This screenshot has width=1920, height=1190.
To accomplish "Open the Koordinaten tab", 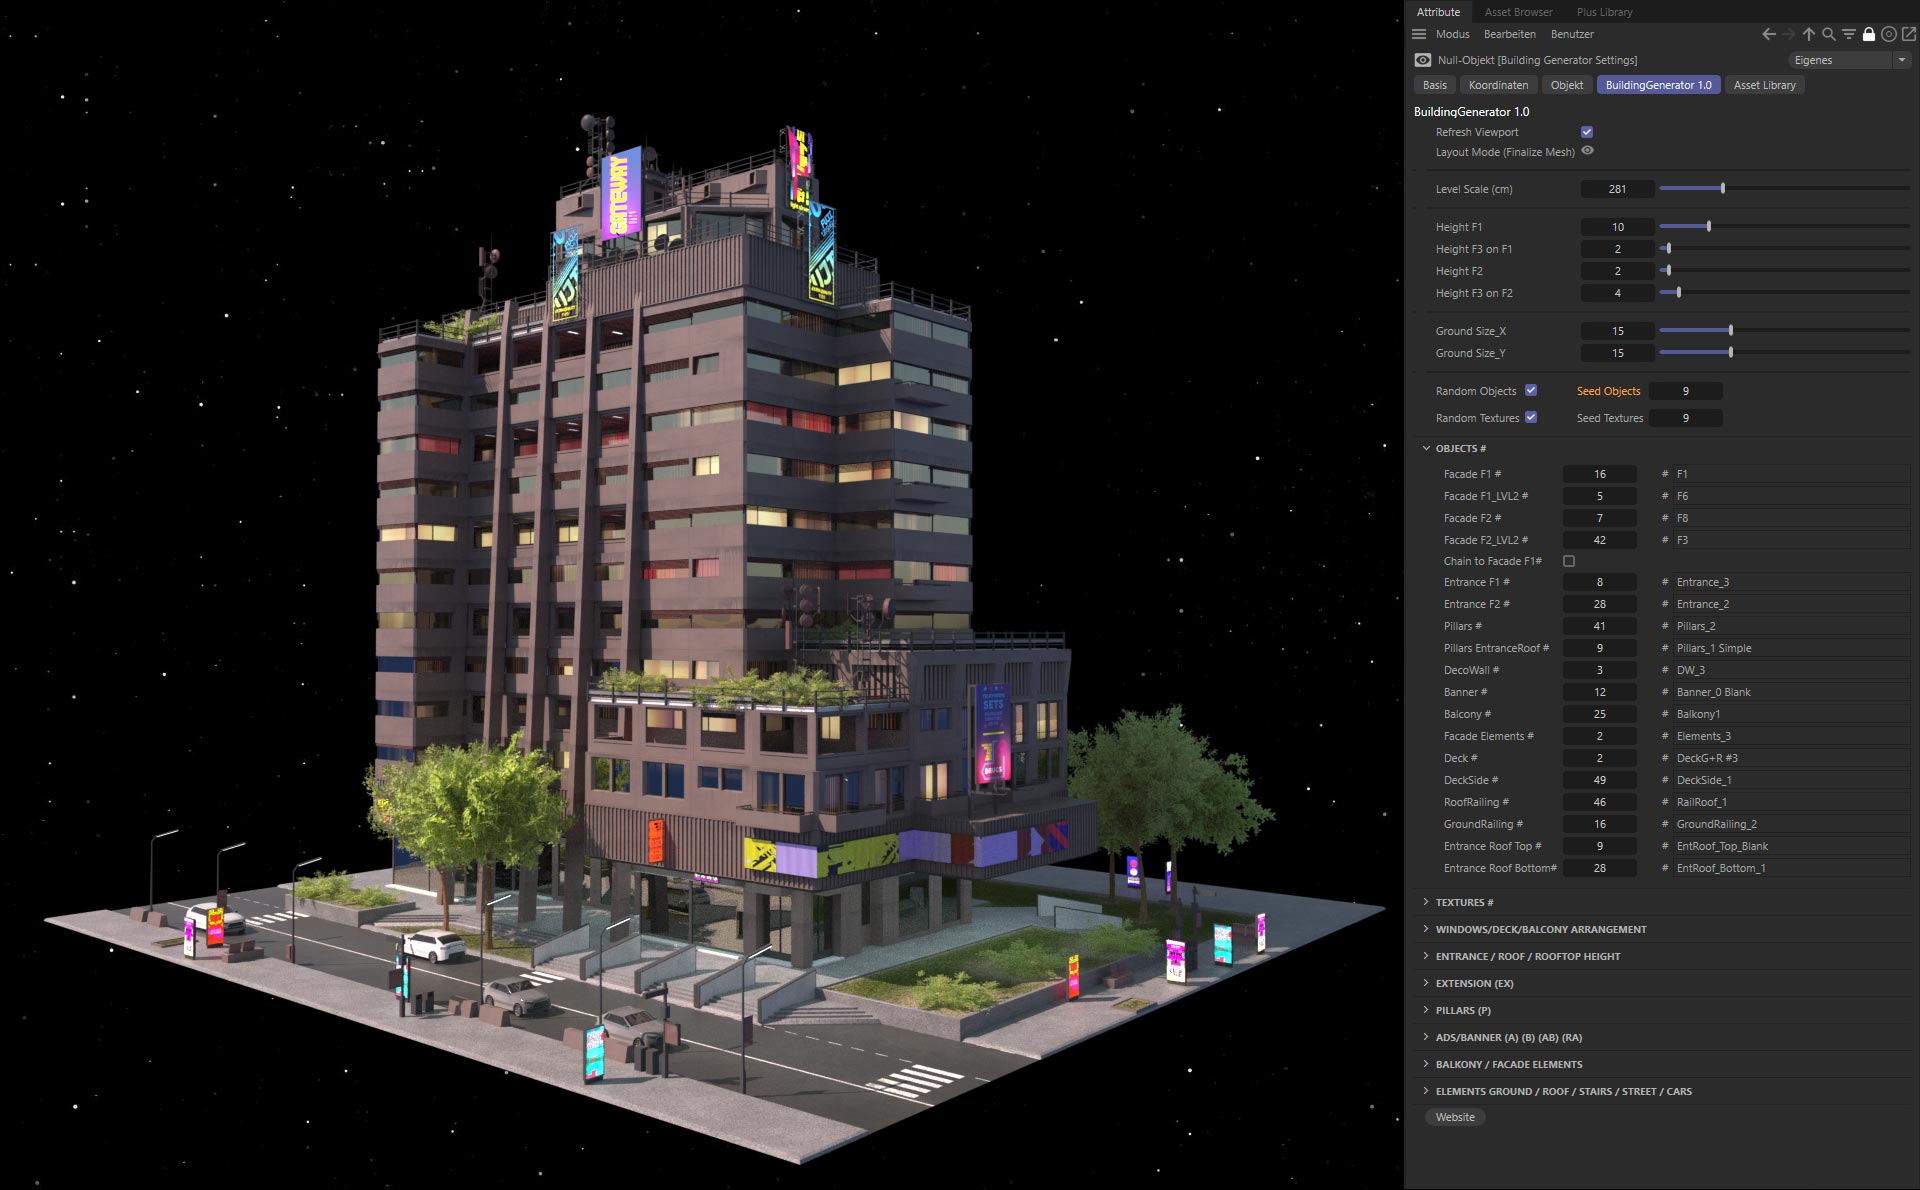I will pyautogui.click(x=1498, y=85).
